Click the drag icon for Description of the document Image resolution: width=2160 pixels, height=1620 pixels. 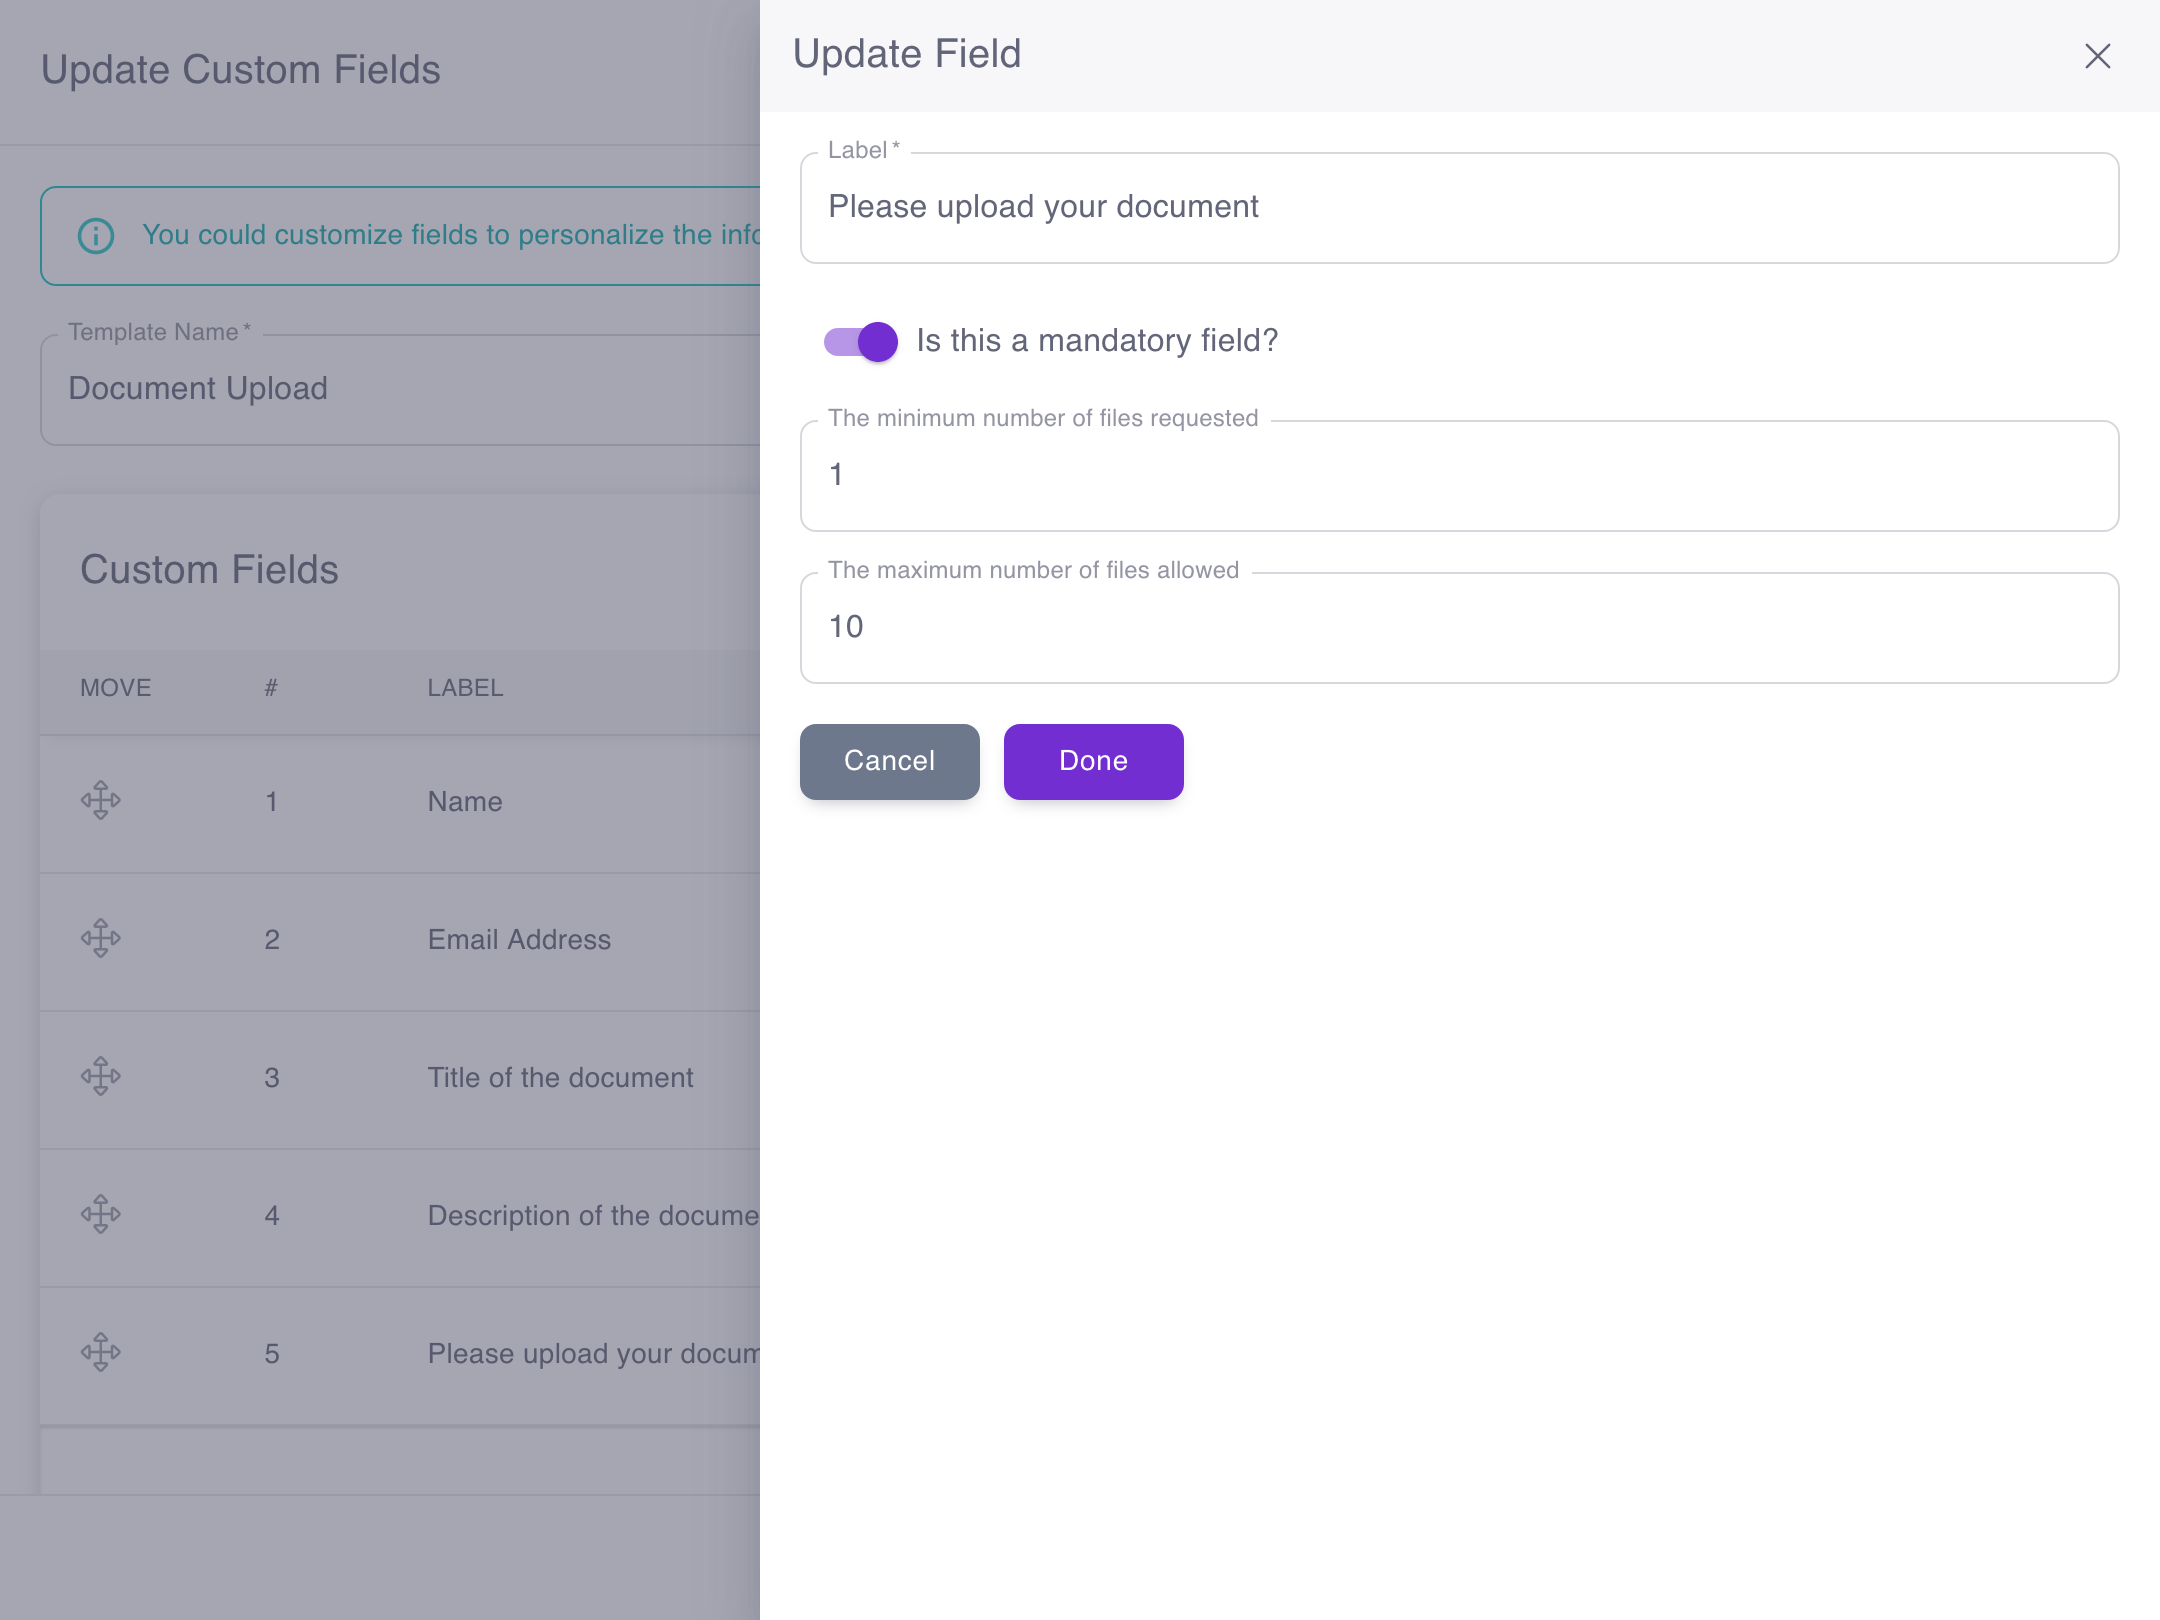point(101,1215)
